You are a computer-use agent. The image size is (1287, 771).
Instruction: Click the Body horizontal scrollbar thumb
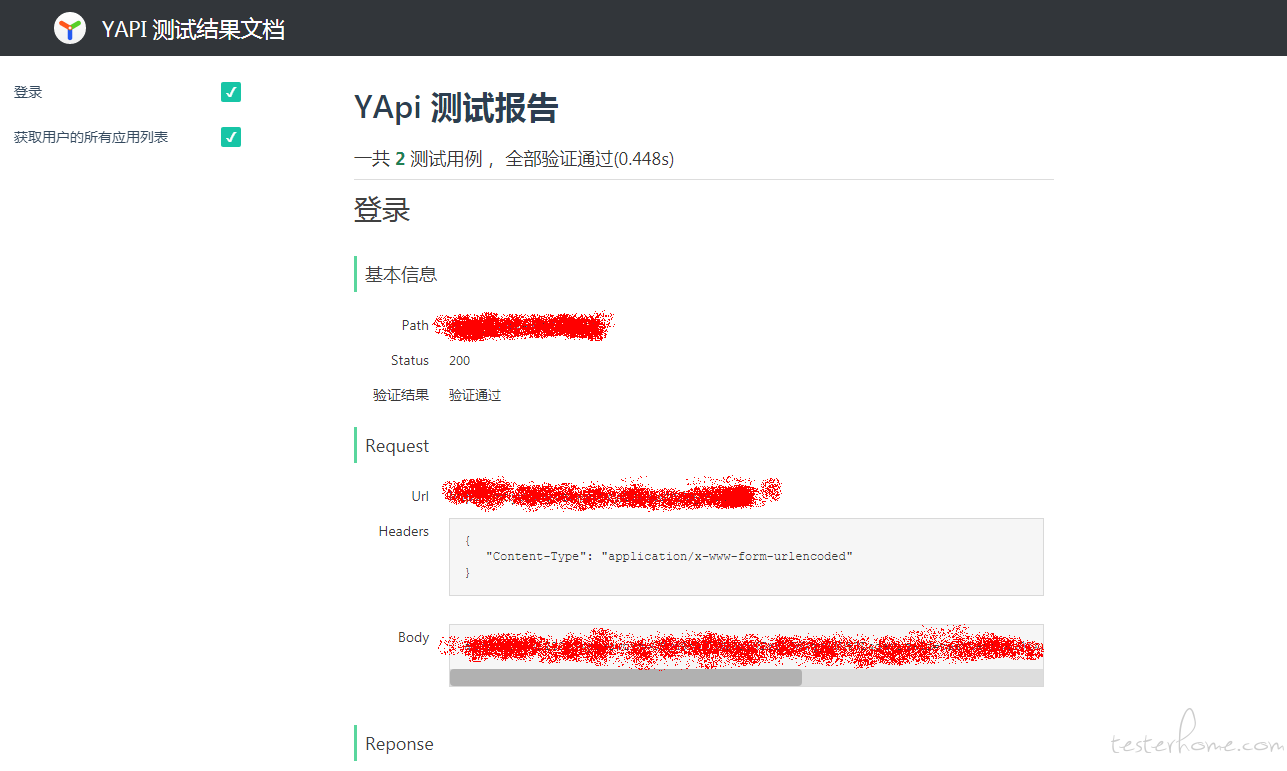[x=626, y=677]
